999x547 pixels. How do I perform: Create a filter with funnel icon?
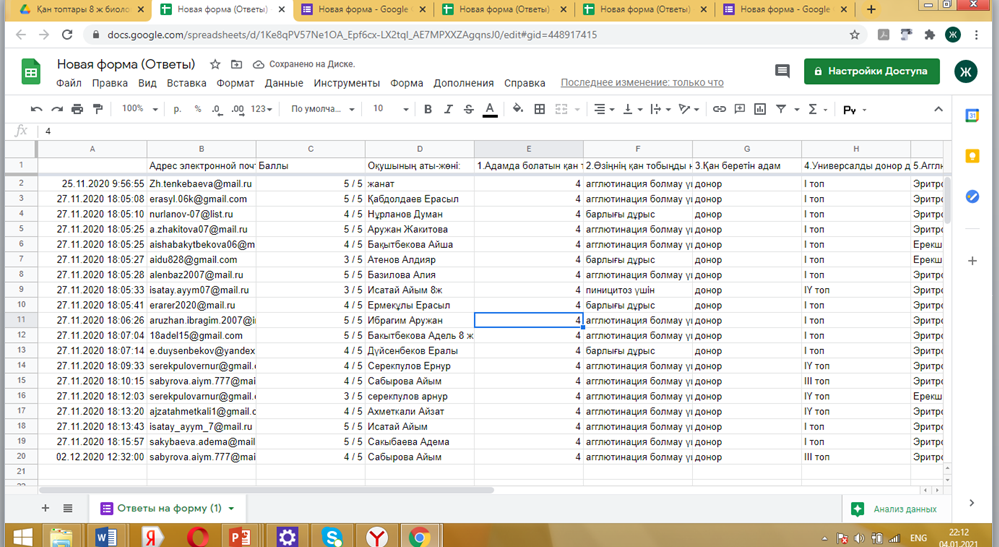(x=780, y=110)
